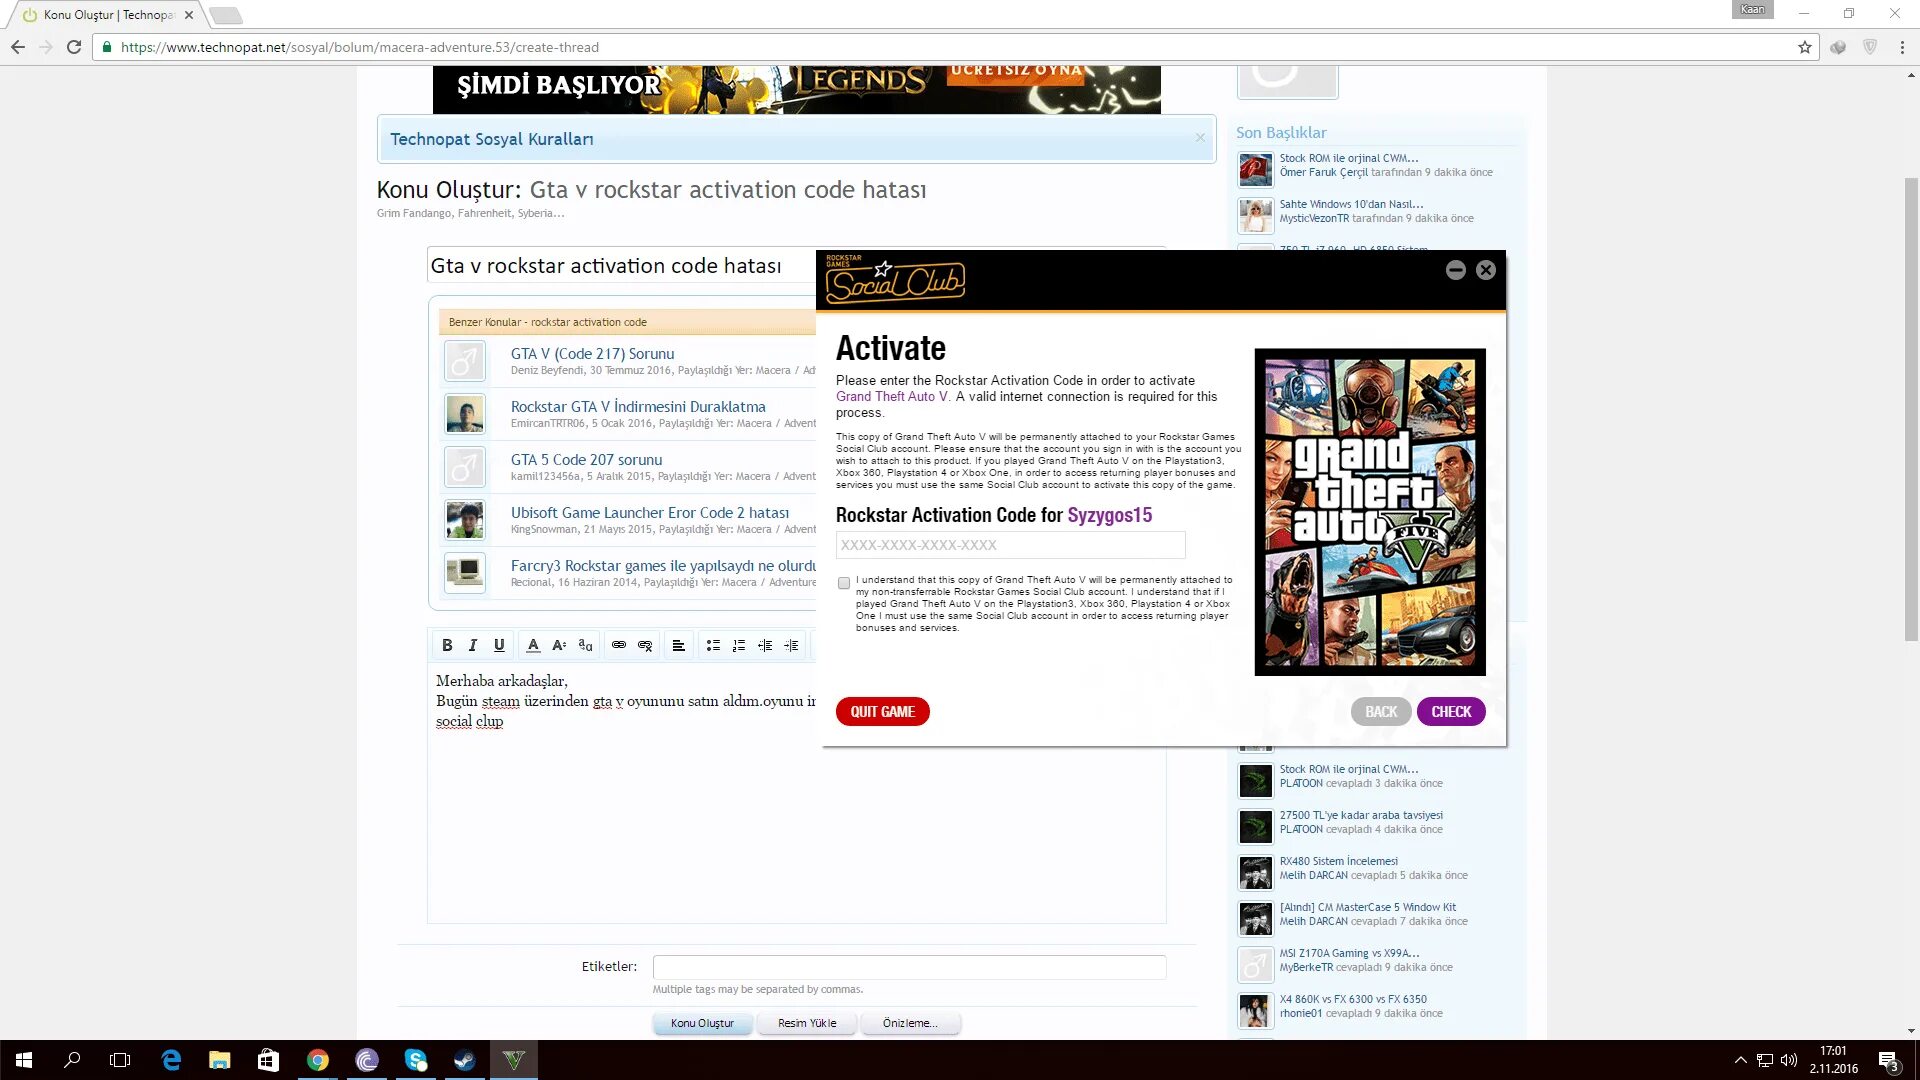This screenshot has height=1080, width=1920.
Task: Minimize the Social Club overlay
Action: (x=1456, y=270)
